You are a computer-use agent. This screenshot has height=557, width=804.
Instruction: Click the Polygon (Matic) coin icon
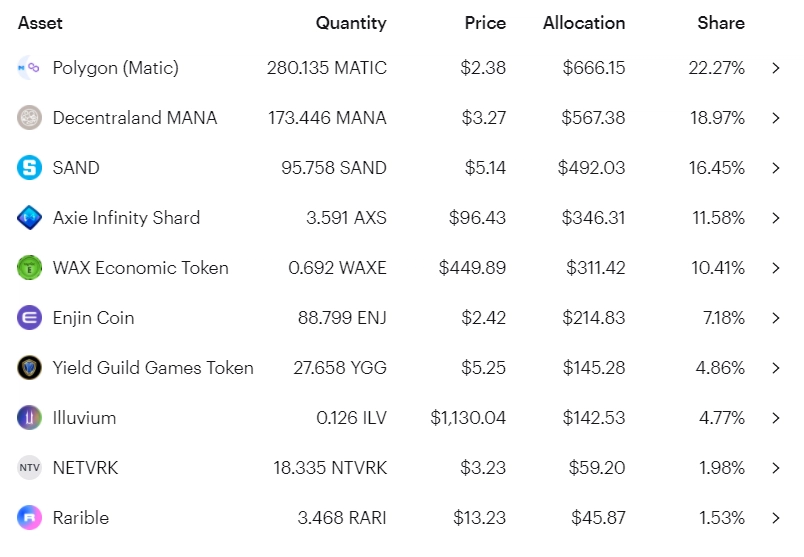pyautogui.click(x=30, y=68)
